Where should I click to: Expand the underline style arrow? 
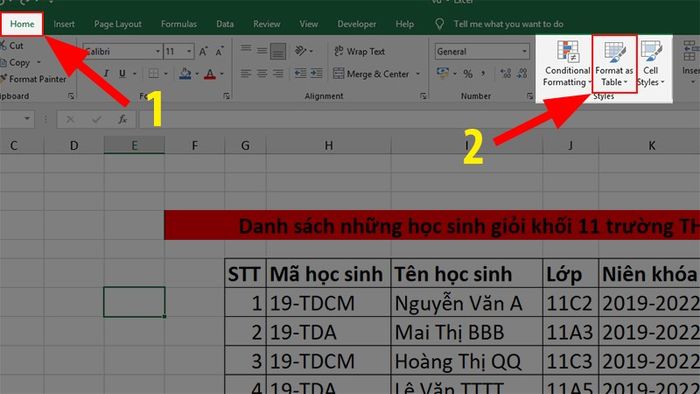click(134, 74)
